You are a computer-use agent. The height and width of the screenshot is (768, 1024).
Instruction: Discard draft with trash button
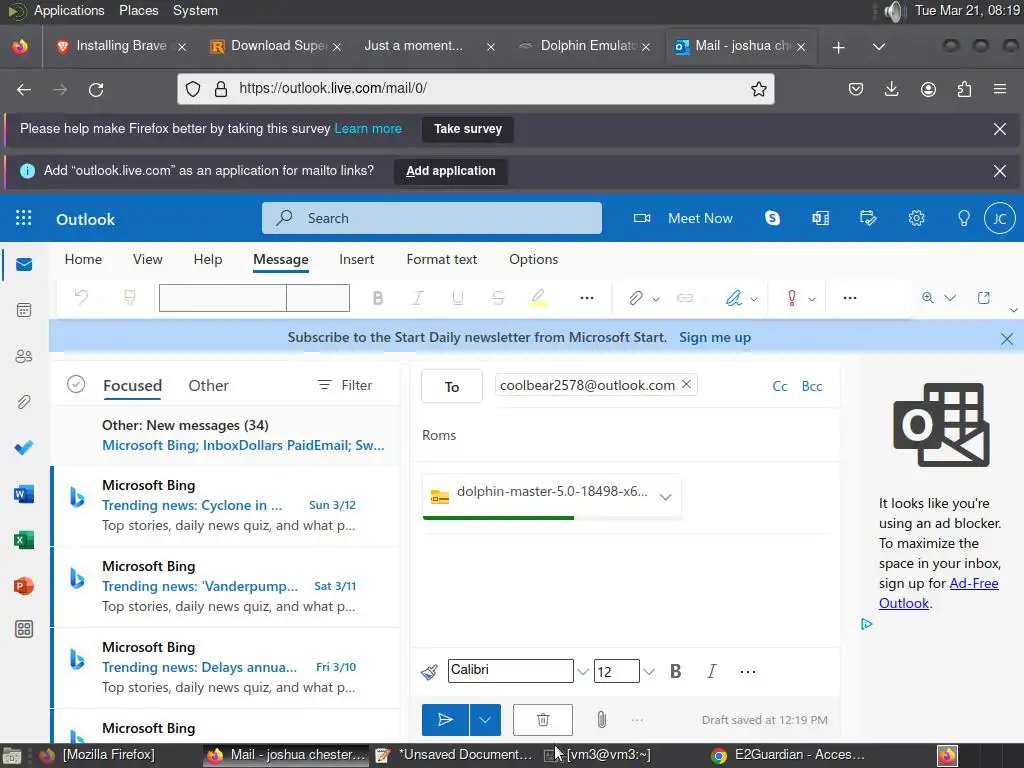[x=543, y=720]
